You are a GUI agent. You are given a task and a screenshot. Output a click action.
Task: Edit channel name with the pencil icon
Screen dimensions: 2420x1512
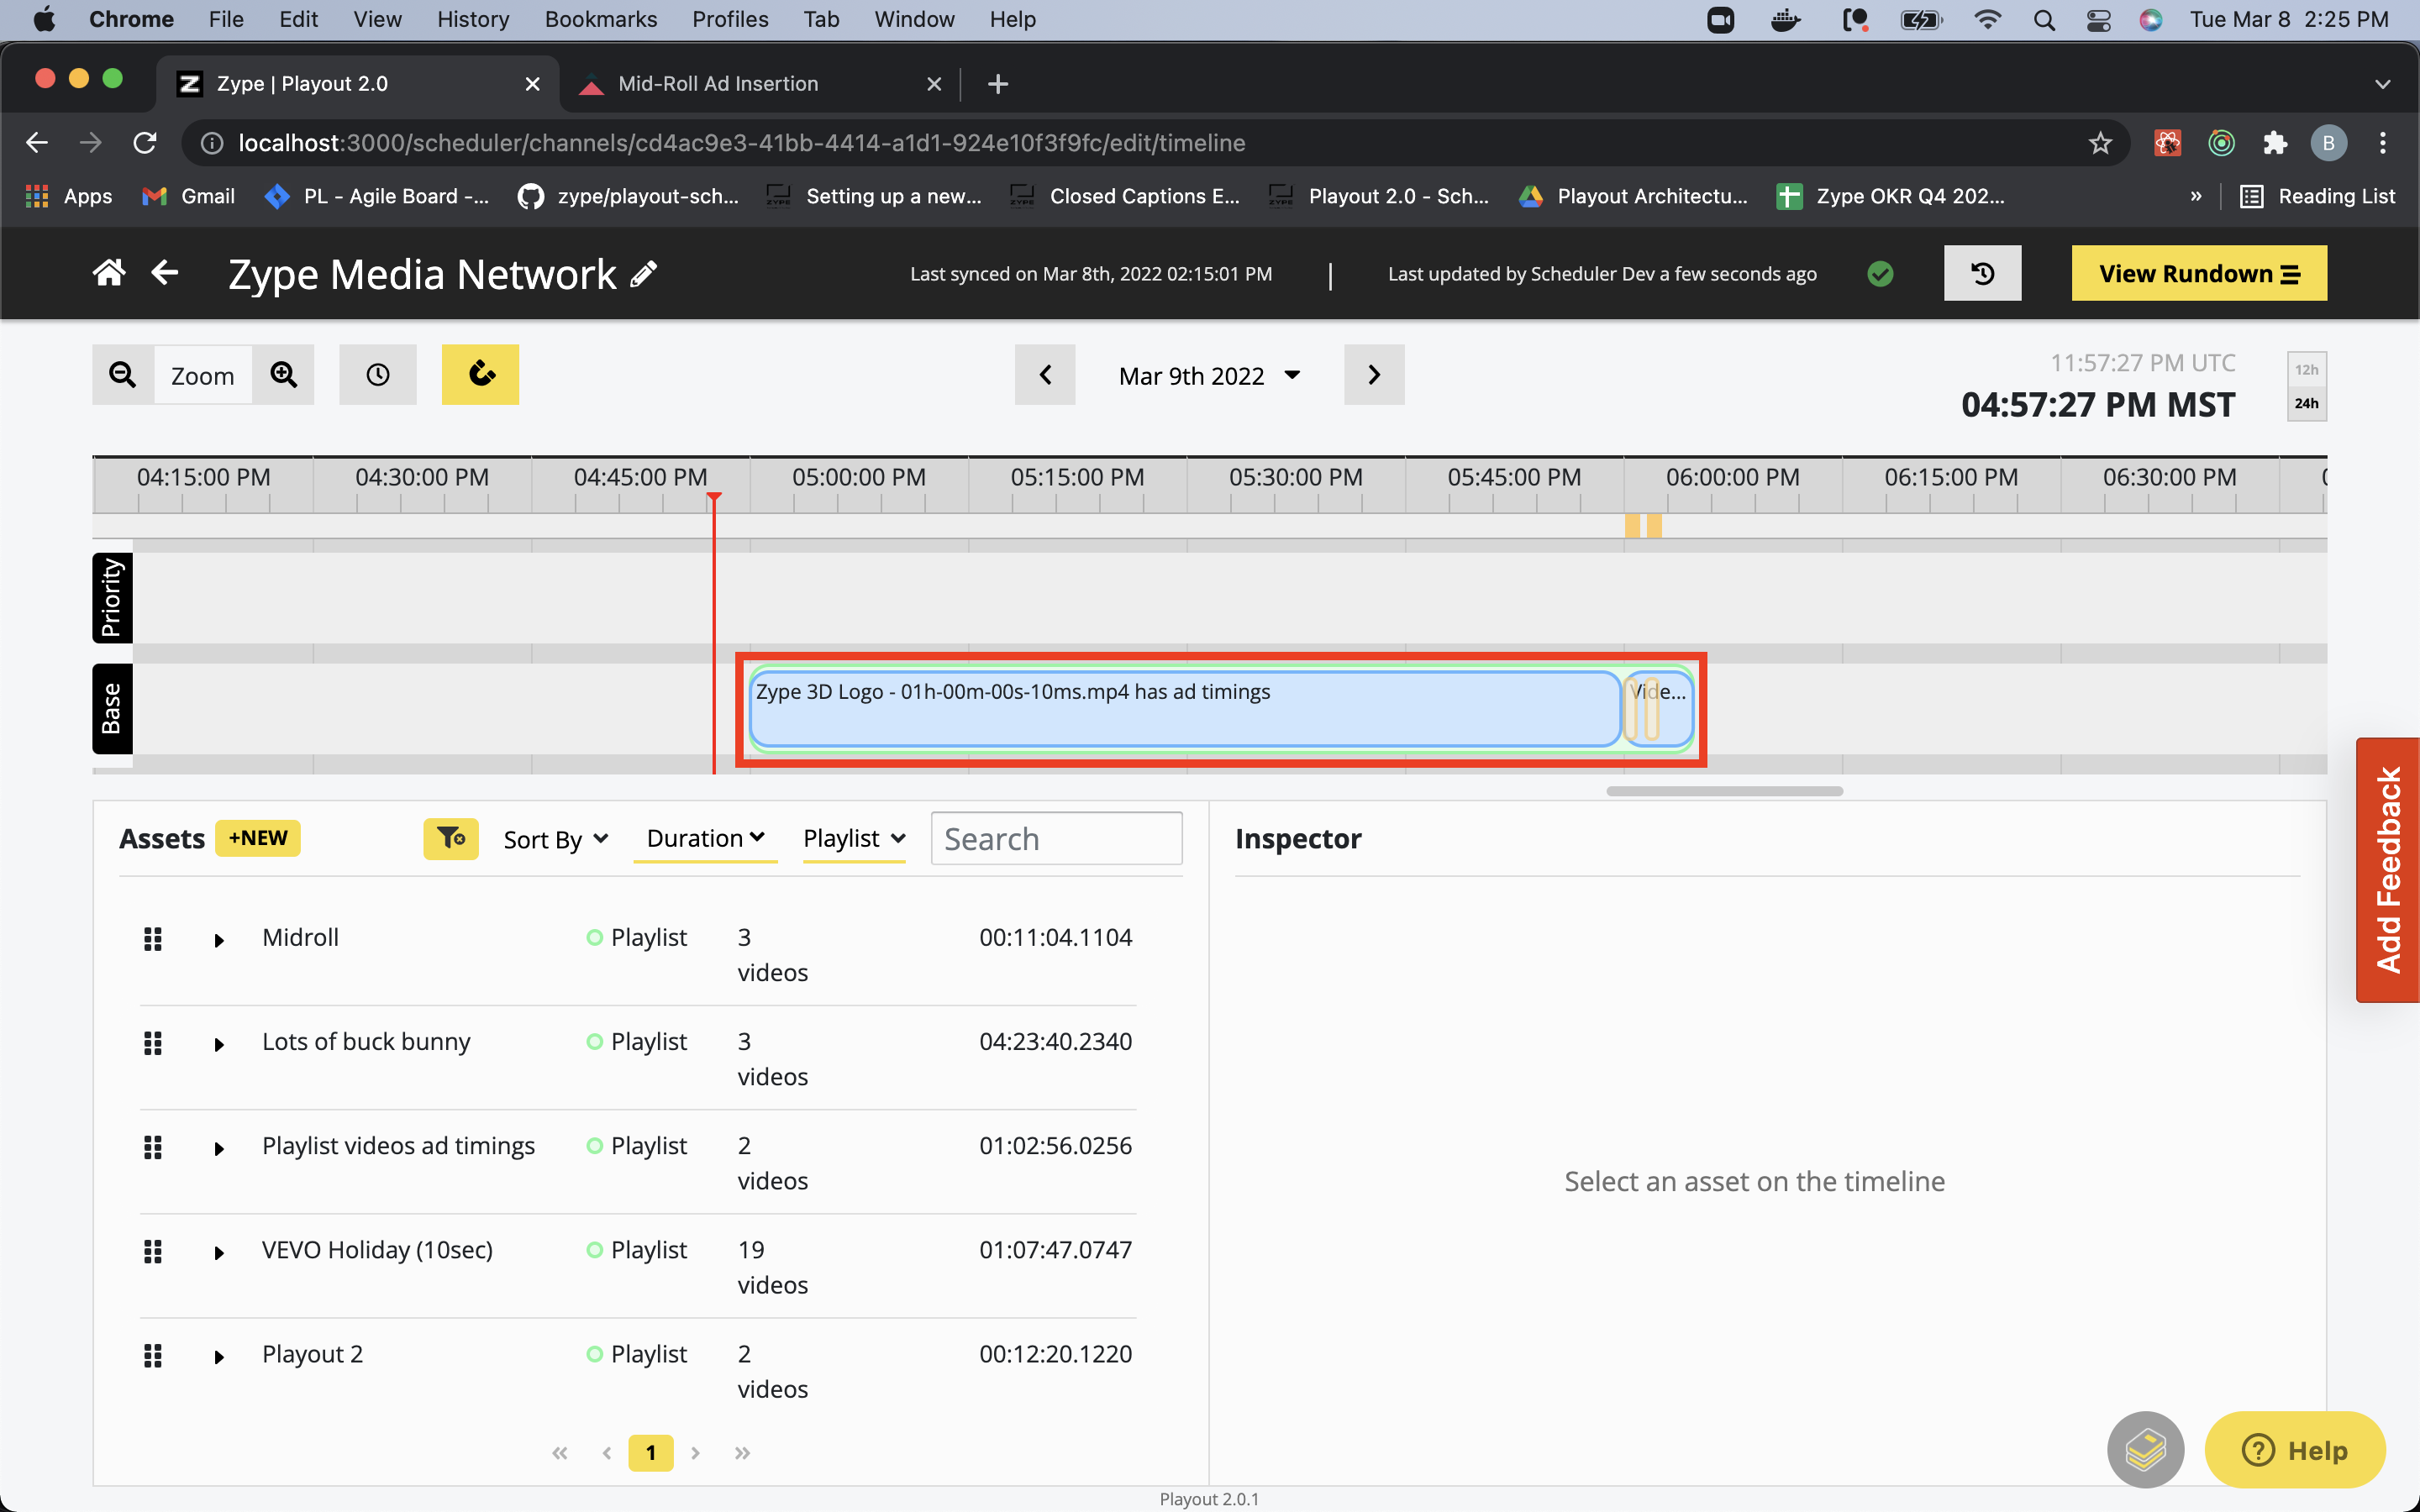coord(644,274)
